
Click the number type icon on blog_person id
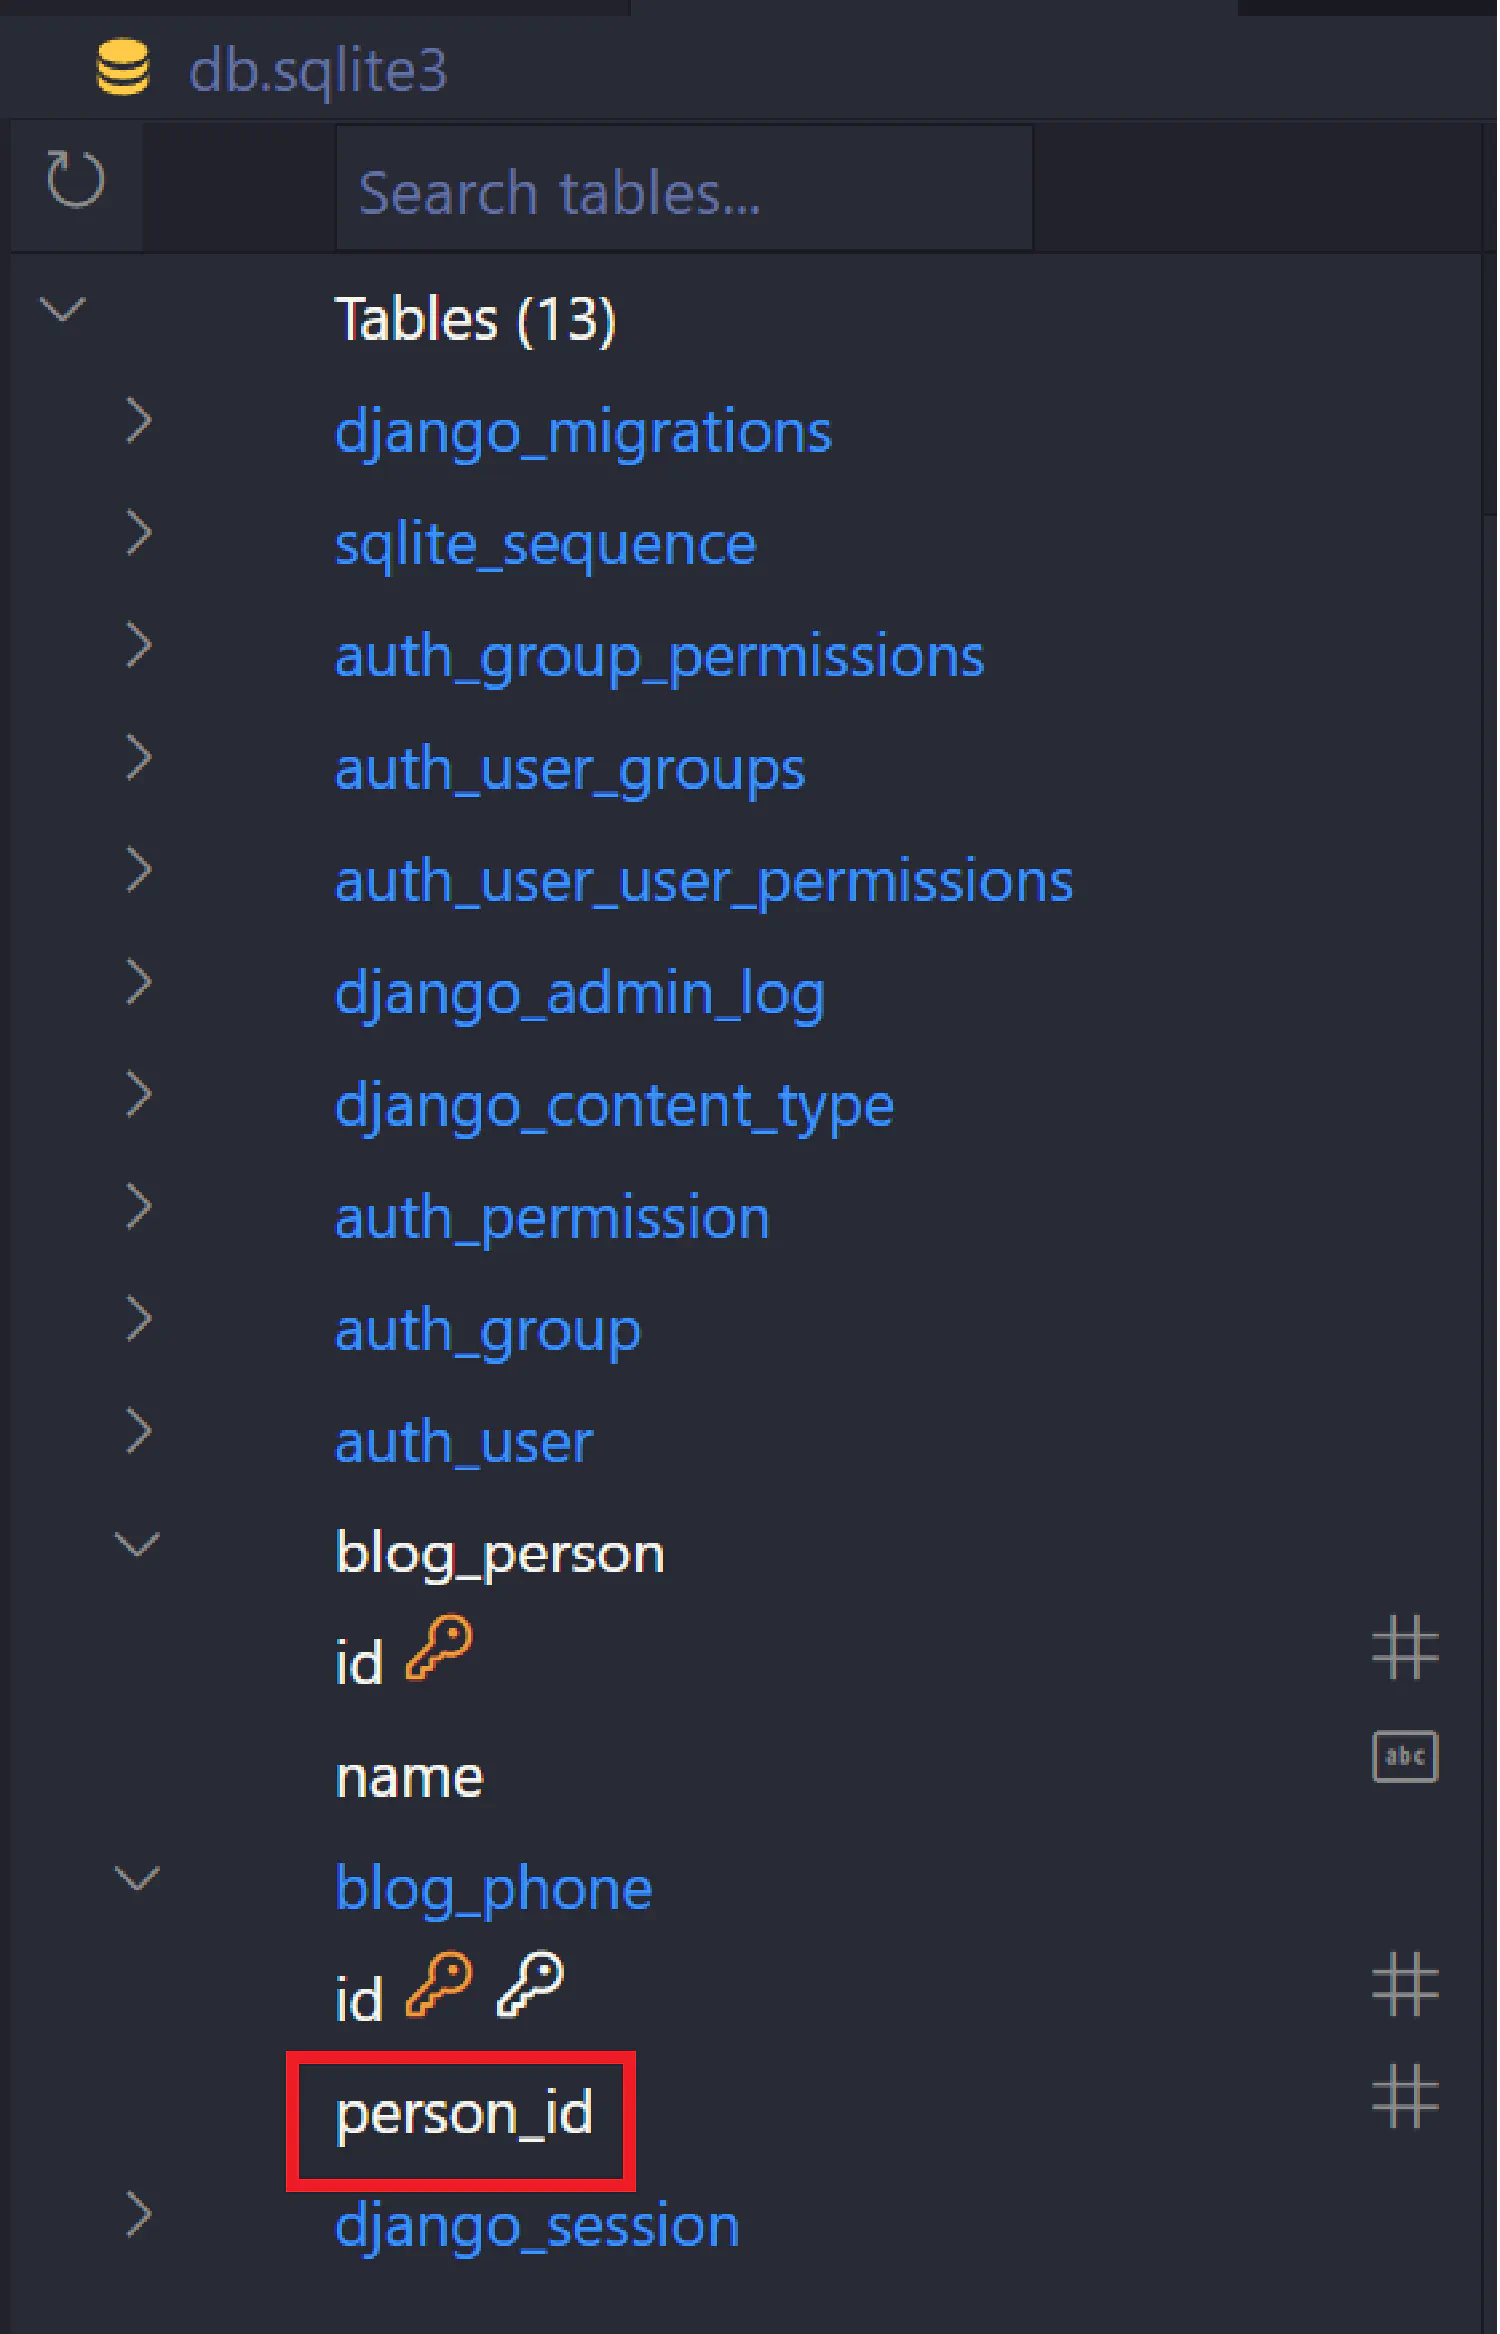pos(1405,1648)
